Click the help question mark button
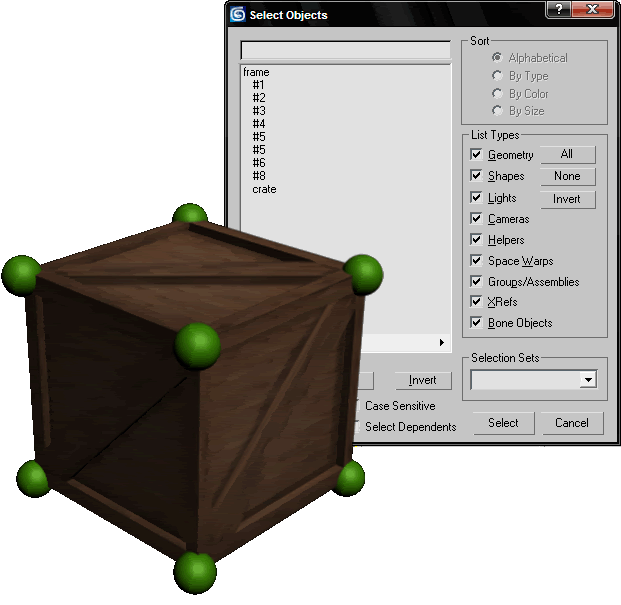The width and height of the screenshot is (621, 605). [558, 10]
